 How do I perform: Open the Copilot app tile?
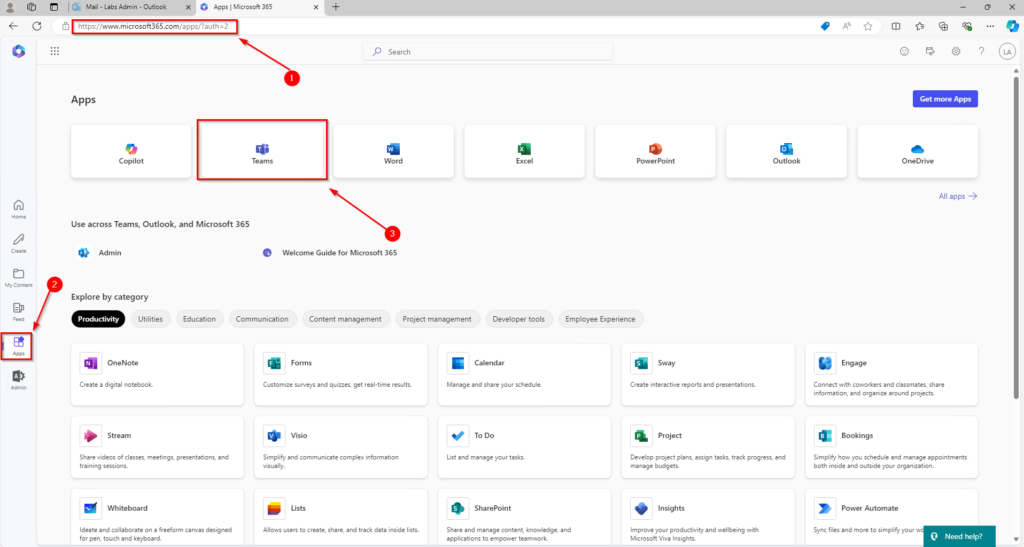point(131,151)
